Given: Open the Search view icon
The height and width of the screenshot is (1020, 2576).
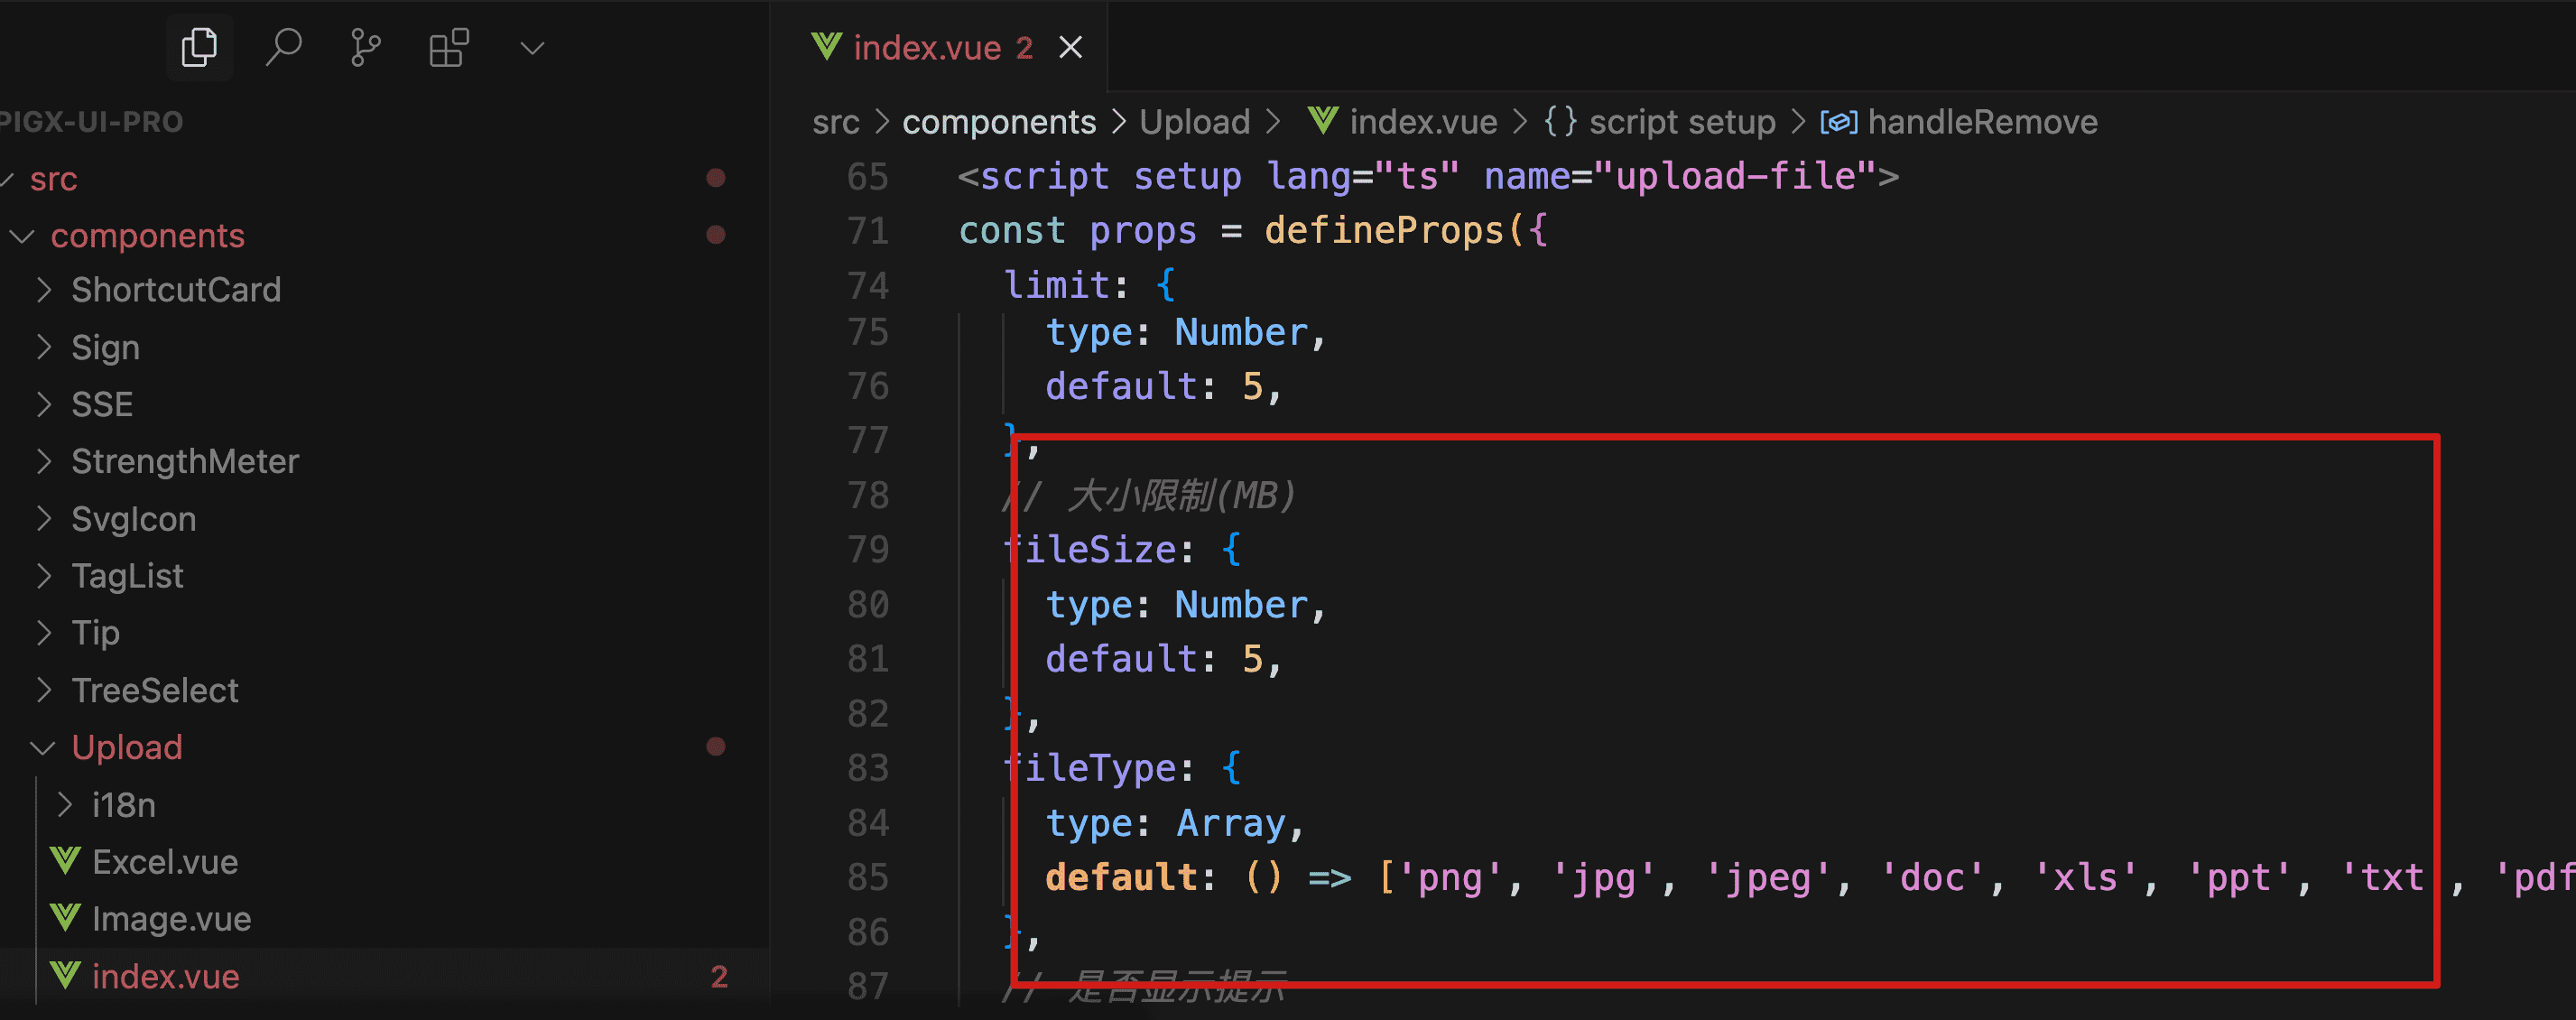Looking at the screenshot, I should [283, 47].
